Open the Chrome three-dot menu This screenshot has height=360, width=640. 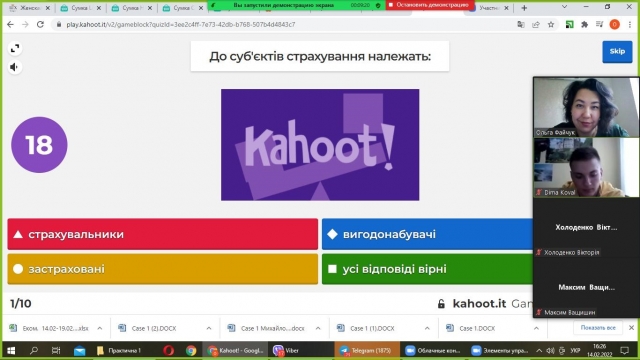coord(630,24)
